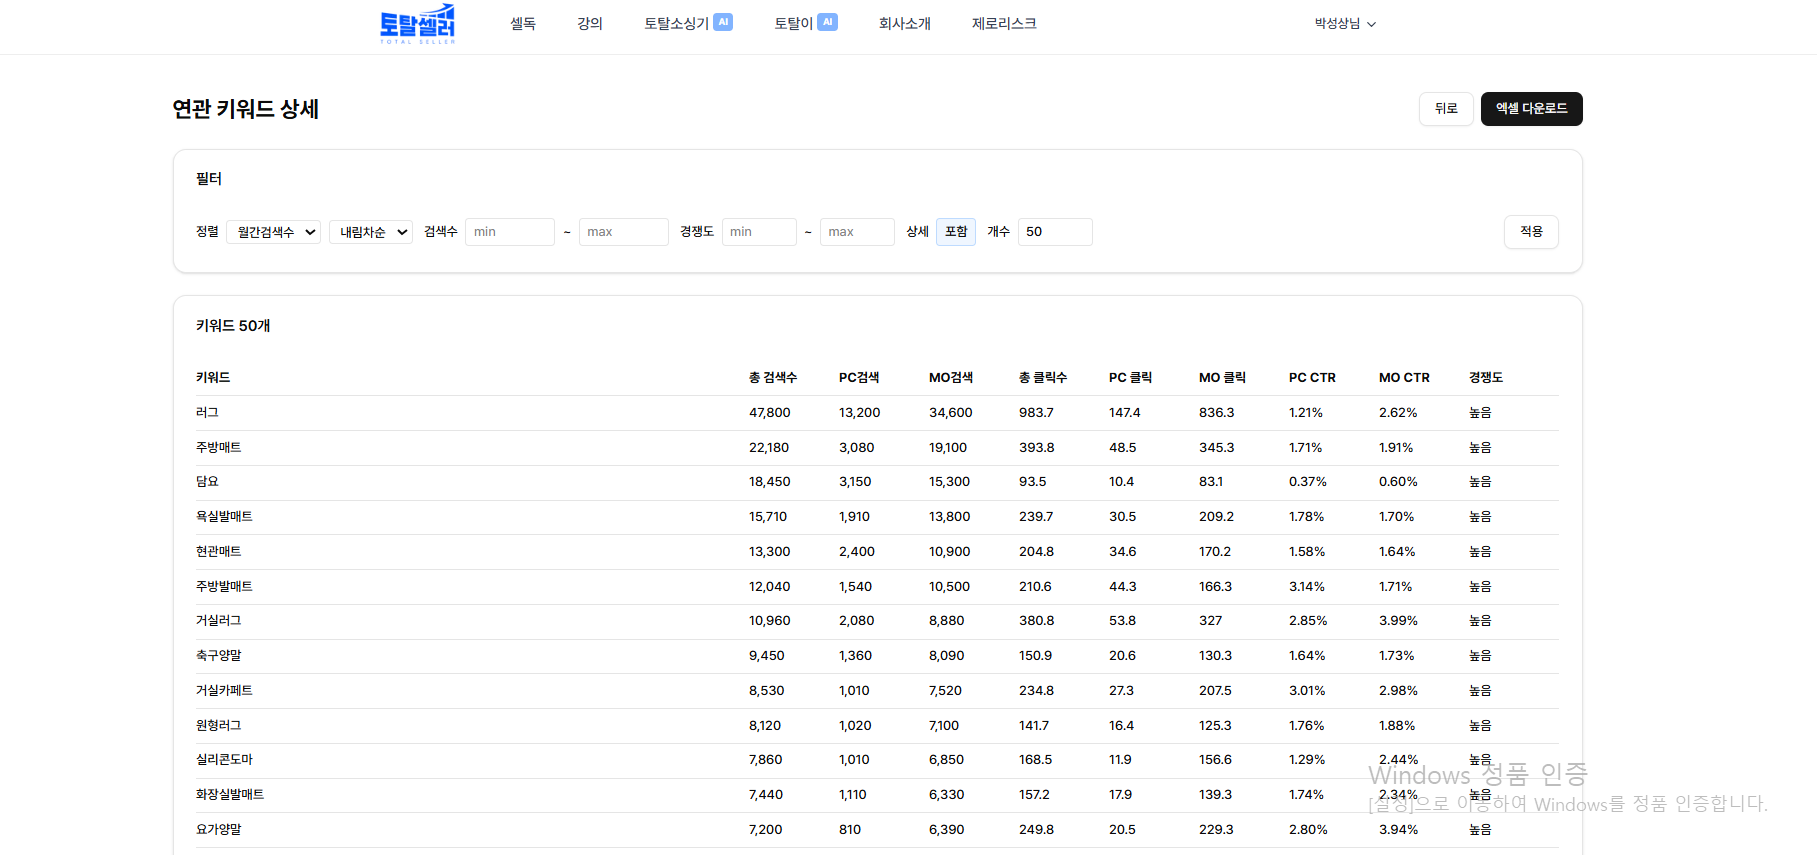The image size is (1817, 855).
Task: Click MO click value 130.3
Action: [x=1215, y=656]
